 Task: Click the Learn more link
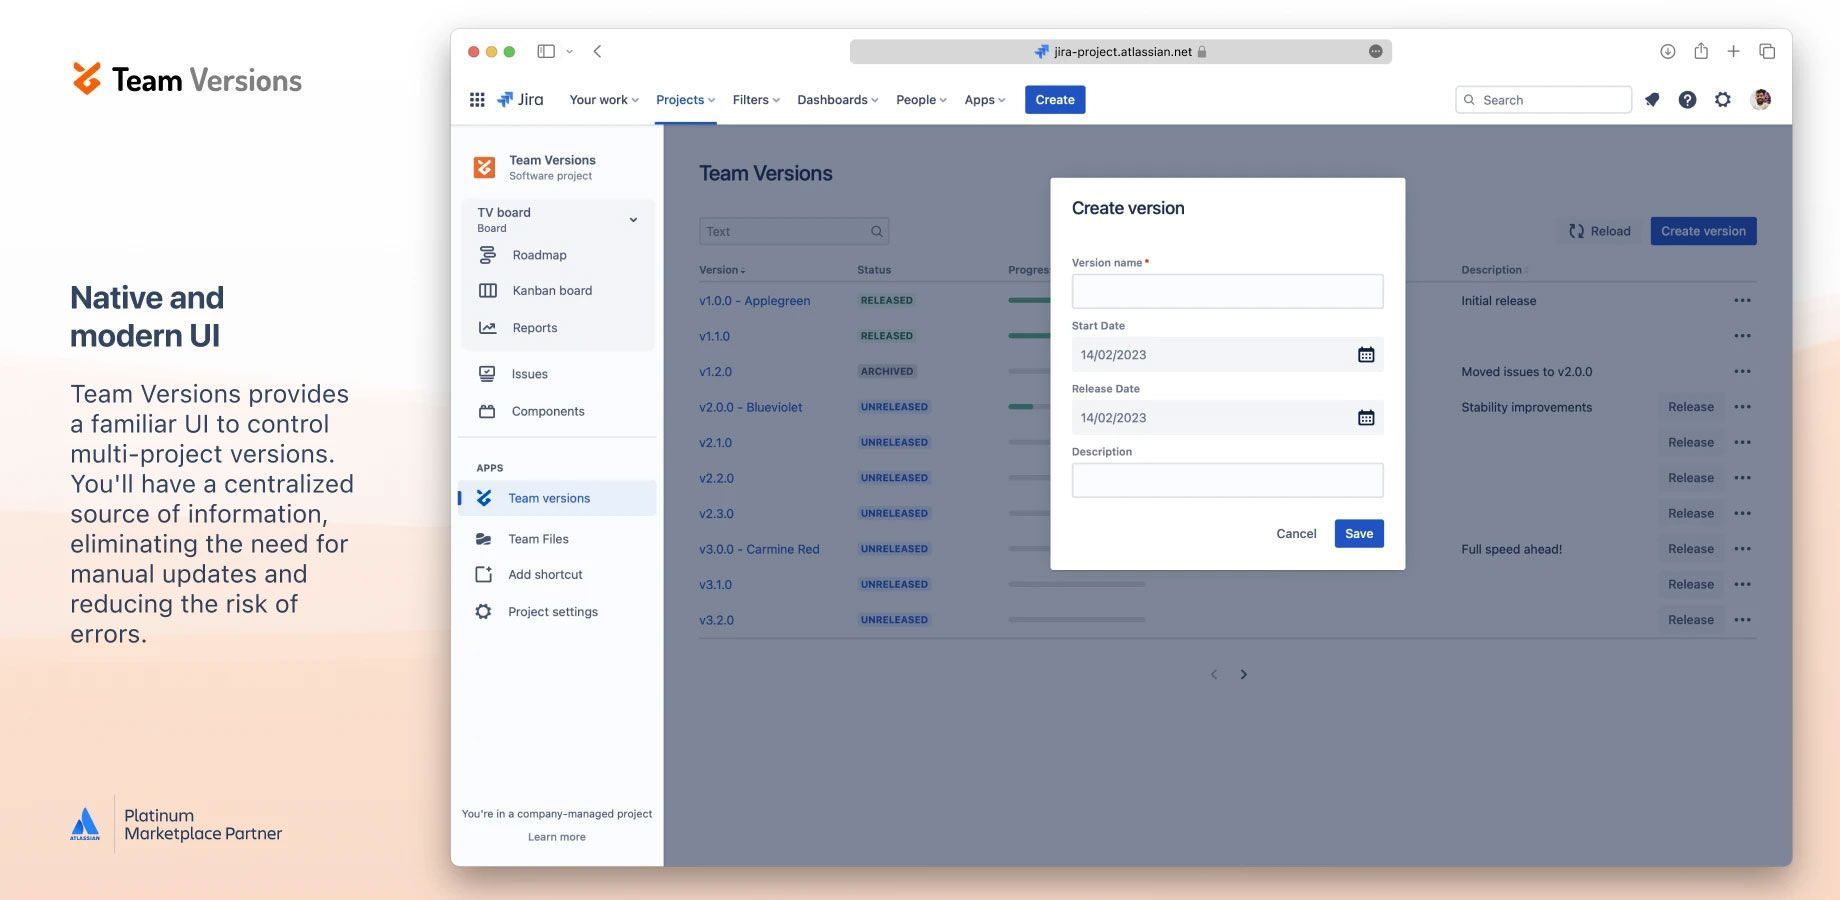[x=557, y=837]
